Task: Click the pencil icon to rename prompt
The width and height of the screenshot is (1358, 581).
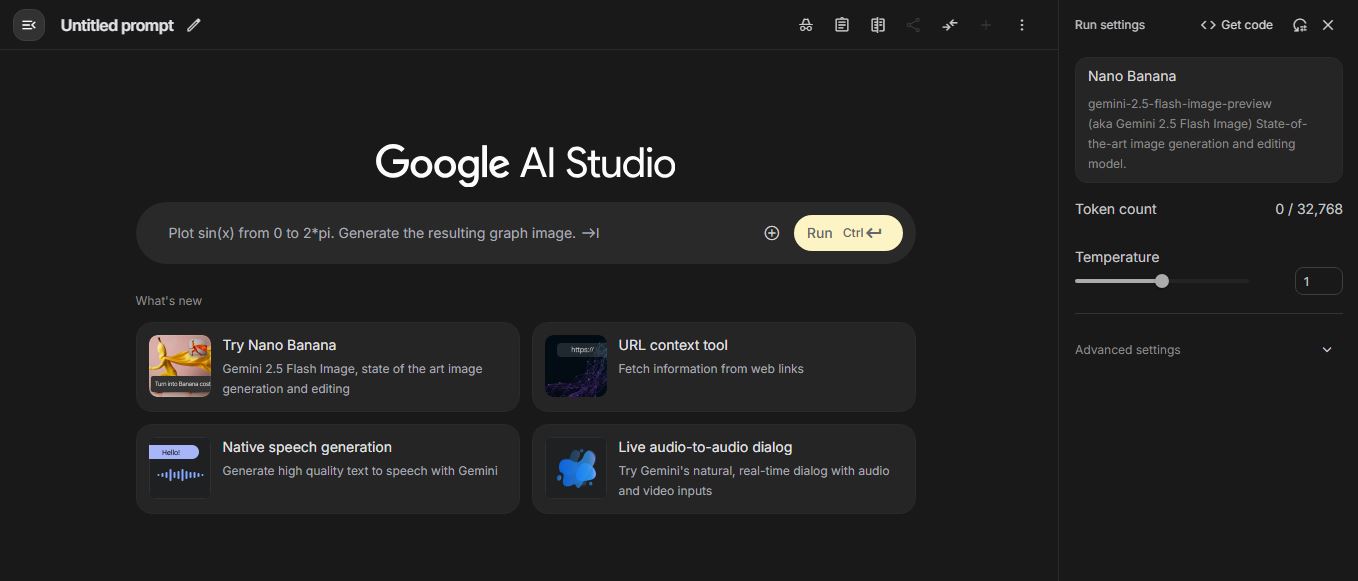Action: click(x=194, y=25)
